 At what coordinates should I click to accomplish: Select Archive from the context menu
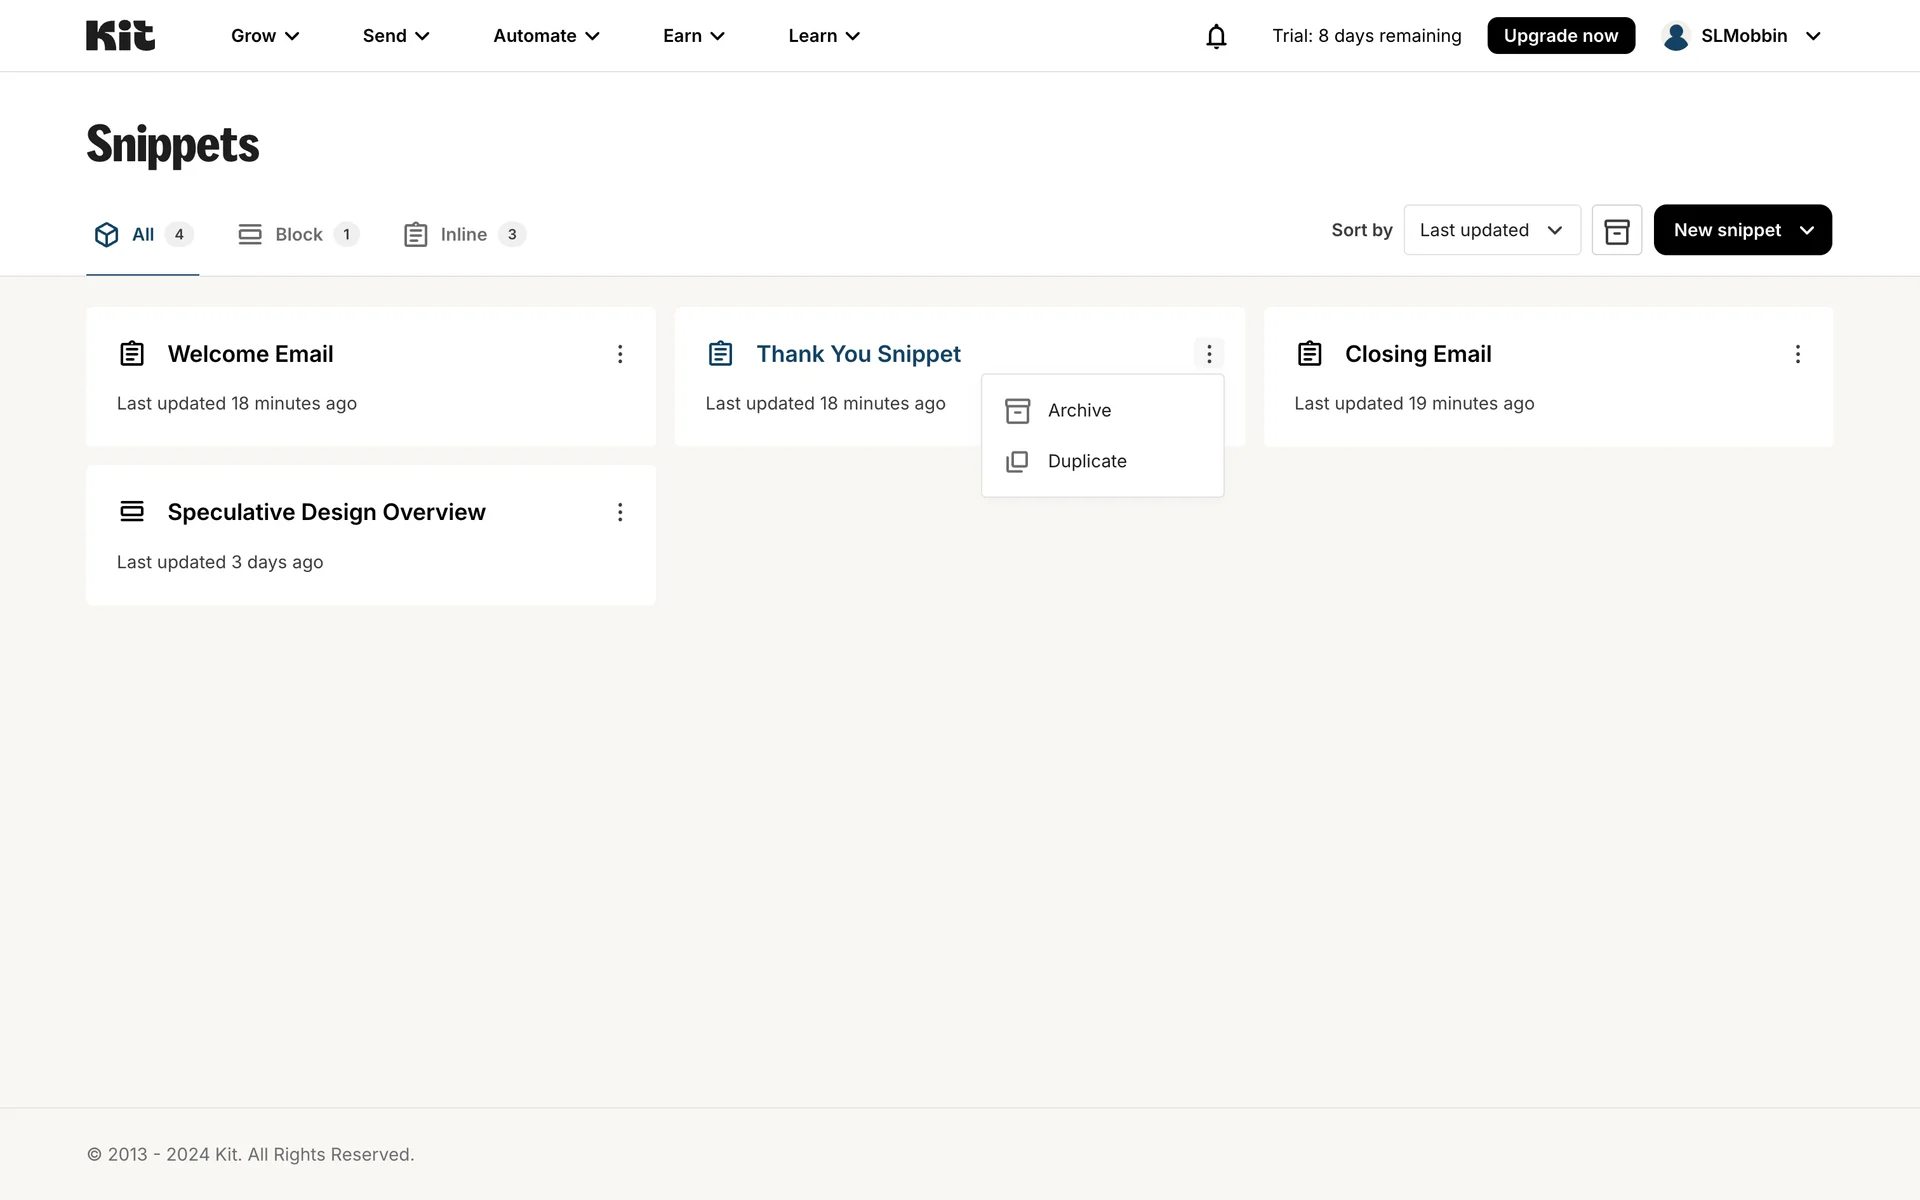(1079, 411)
